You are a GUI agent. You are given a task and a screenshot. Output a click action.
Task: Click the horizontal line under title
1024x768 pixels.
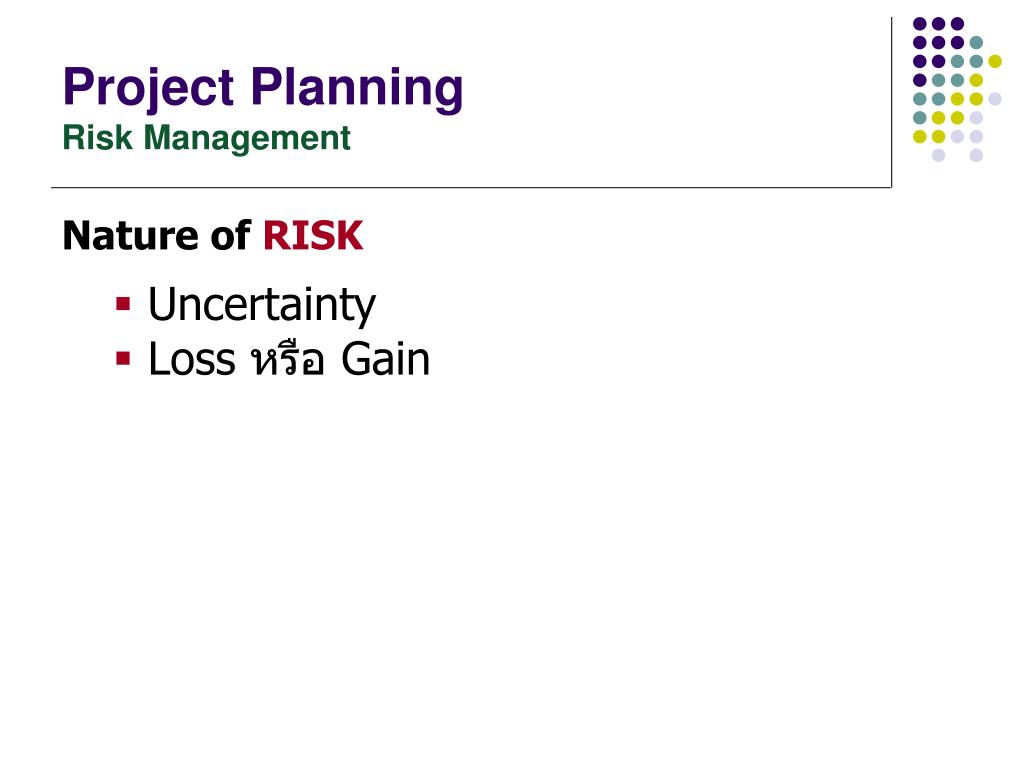(x=471, y=187)
